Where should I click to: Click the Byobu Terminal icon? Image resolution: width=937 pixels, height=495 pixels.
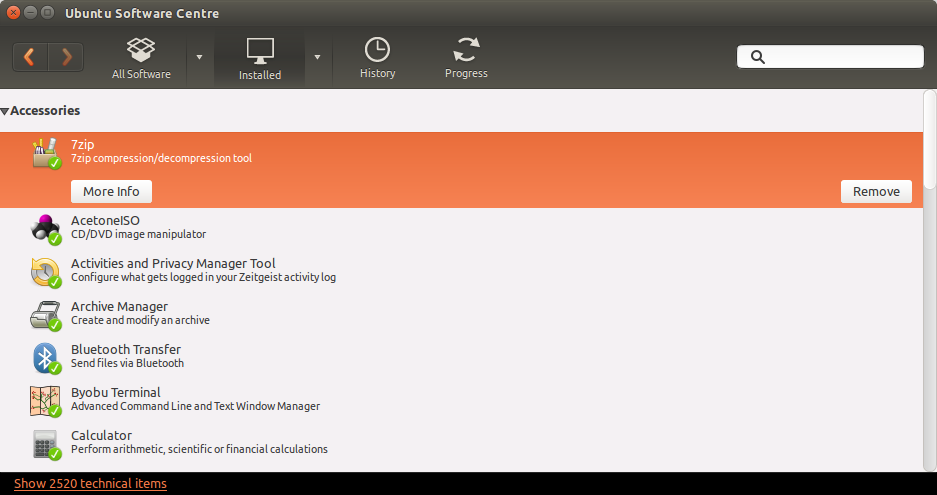point(46,402)
